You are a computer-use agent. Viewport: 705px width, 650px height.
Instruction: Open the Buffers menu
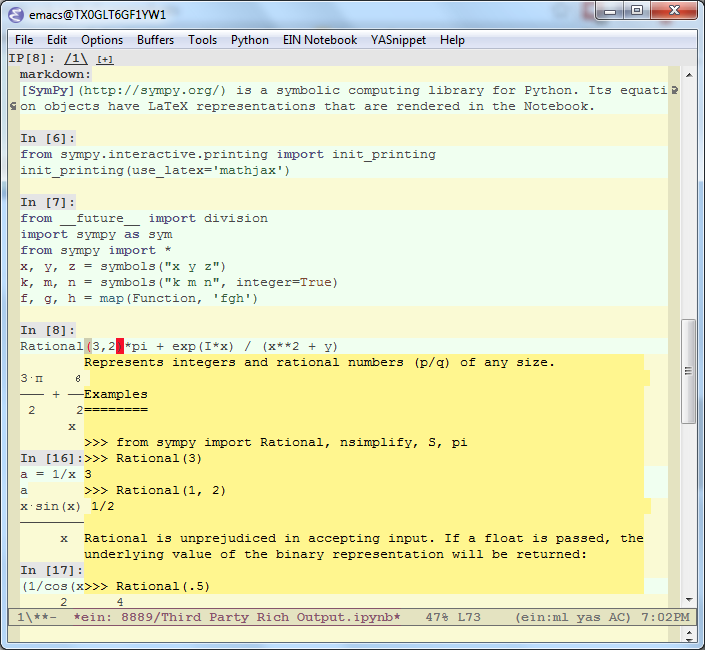coord(155,40)
